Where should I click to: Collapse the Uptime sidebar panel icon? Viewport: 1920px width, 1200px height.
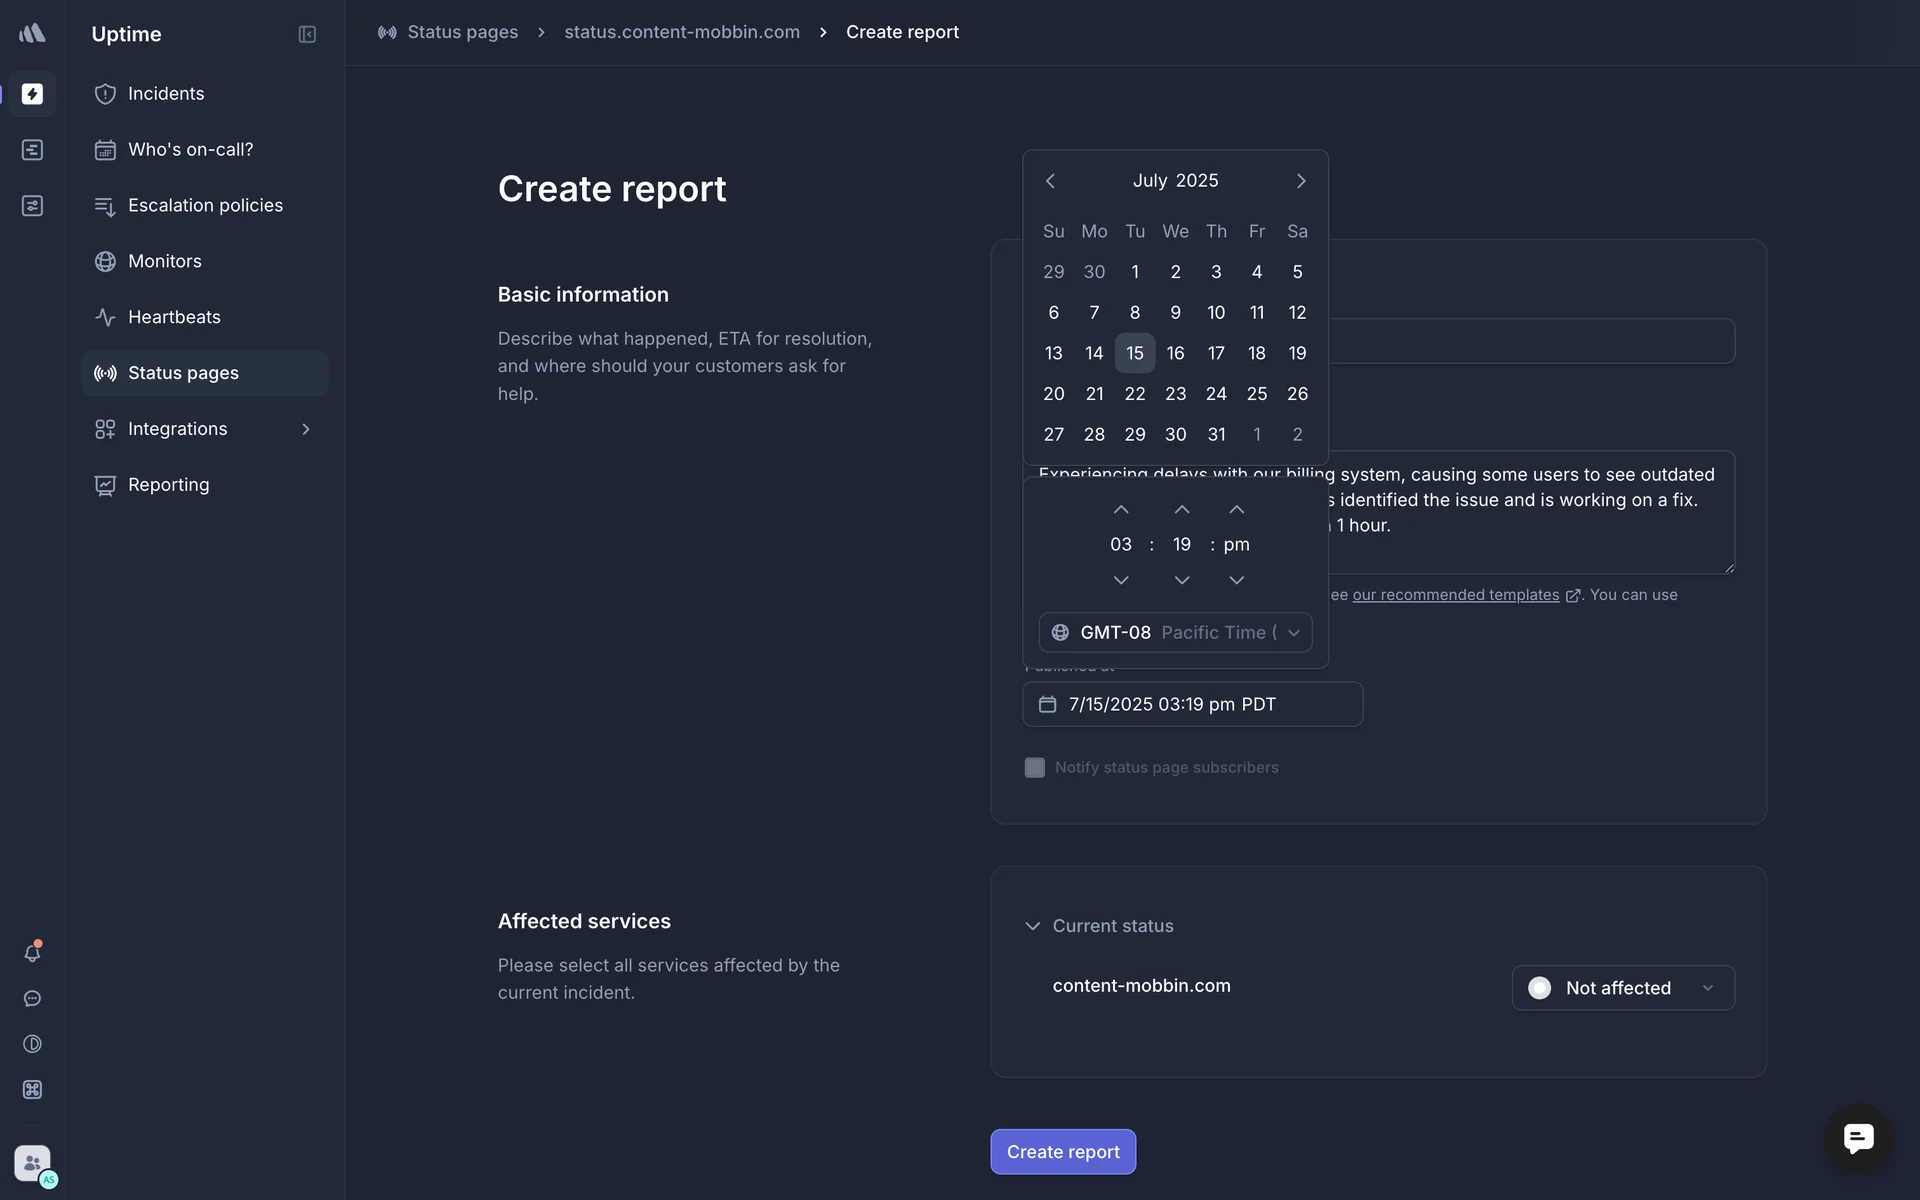point(307,34)
